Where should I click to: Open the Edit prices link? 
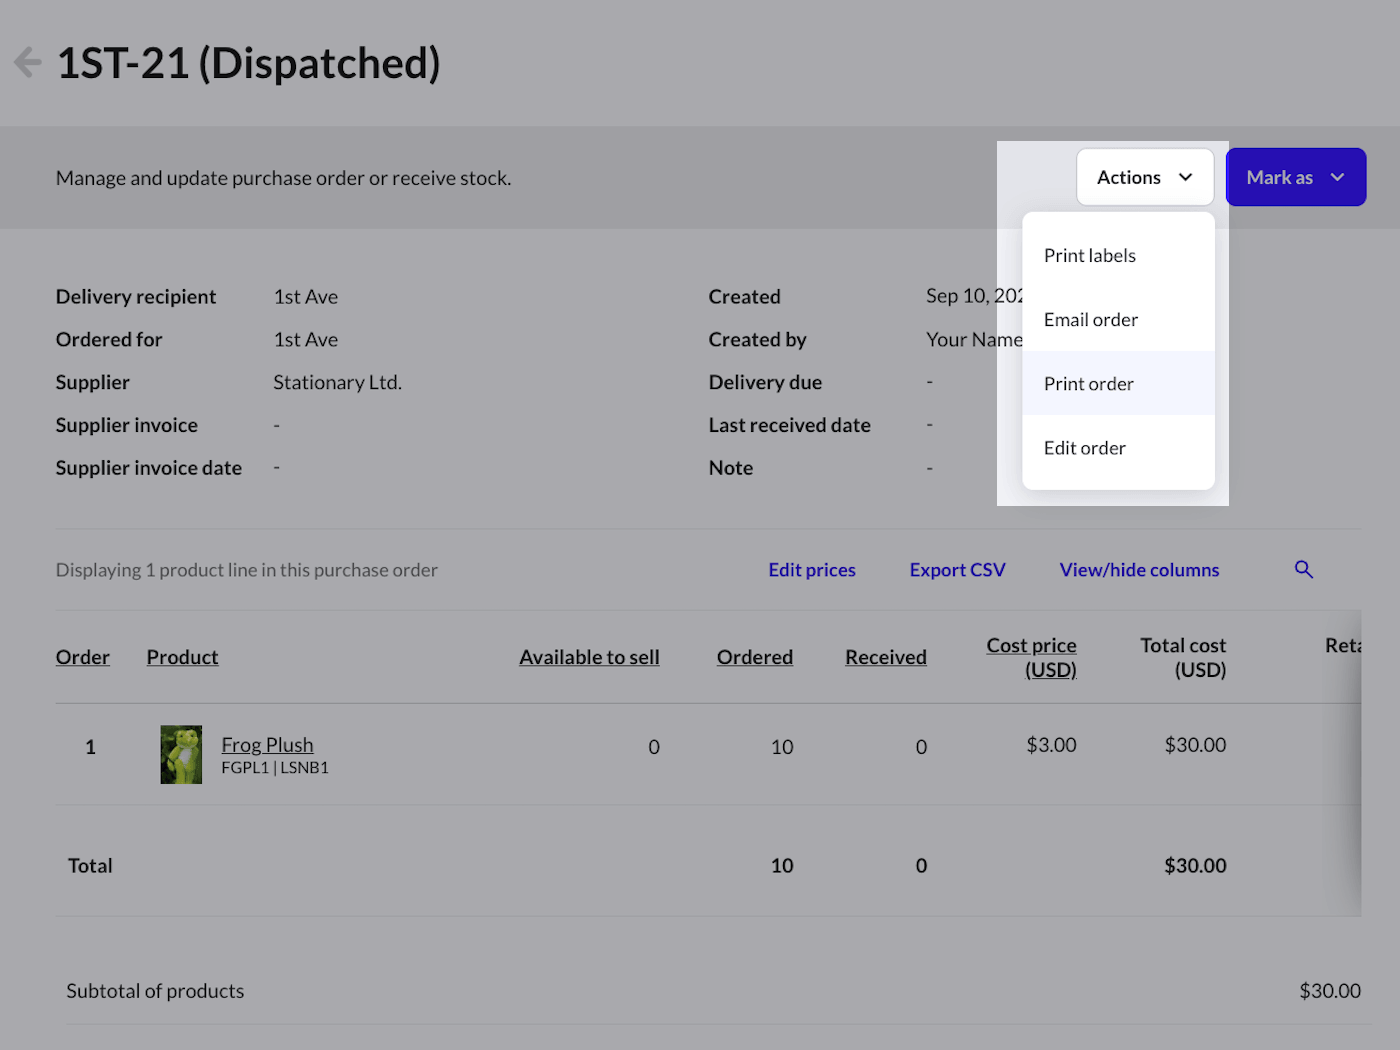(x=812, y=569)
